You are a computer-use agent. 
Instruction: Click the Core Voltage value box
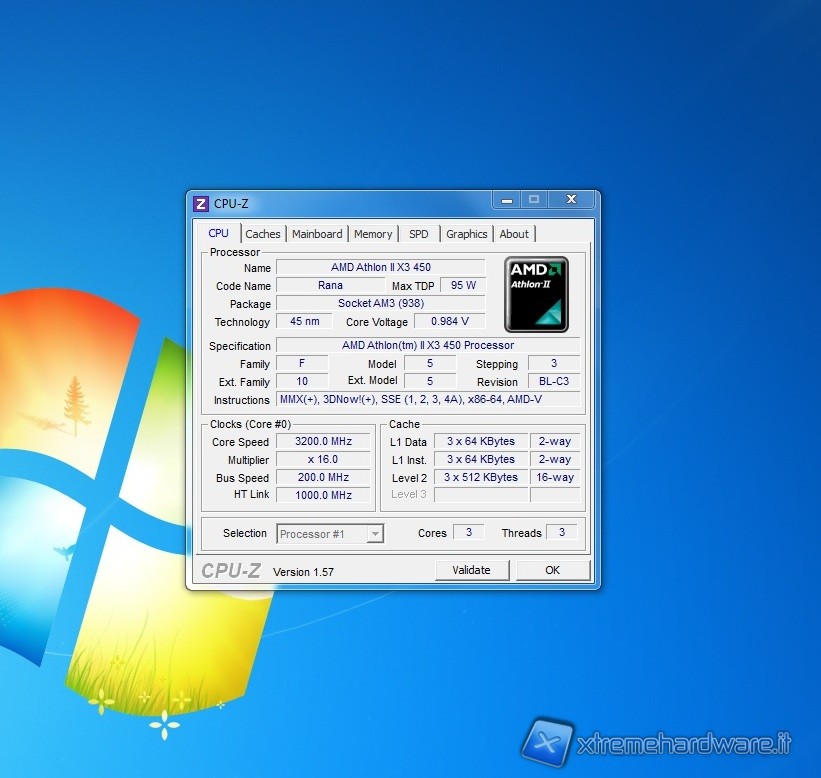(x=449, y=322)
